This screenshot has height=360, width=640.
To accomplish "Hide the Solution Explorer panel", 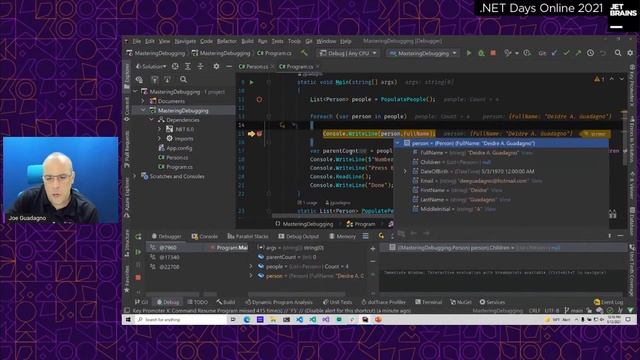I will (x=229, y=66).
